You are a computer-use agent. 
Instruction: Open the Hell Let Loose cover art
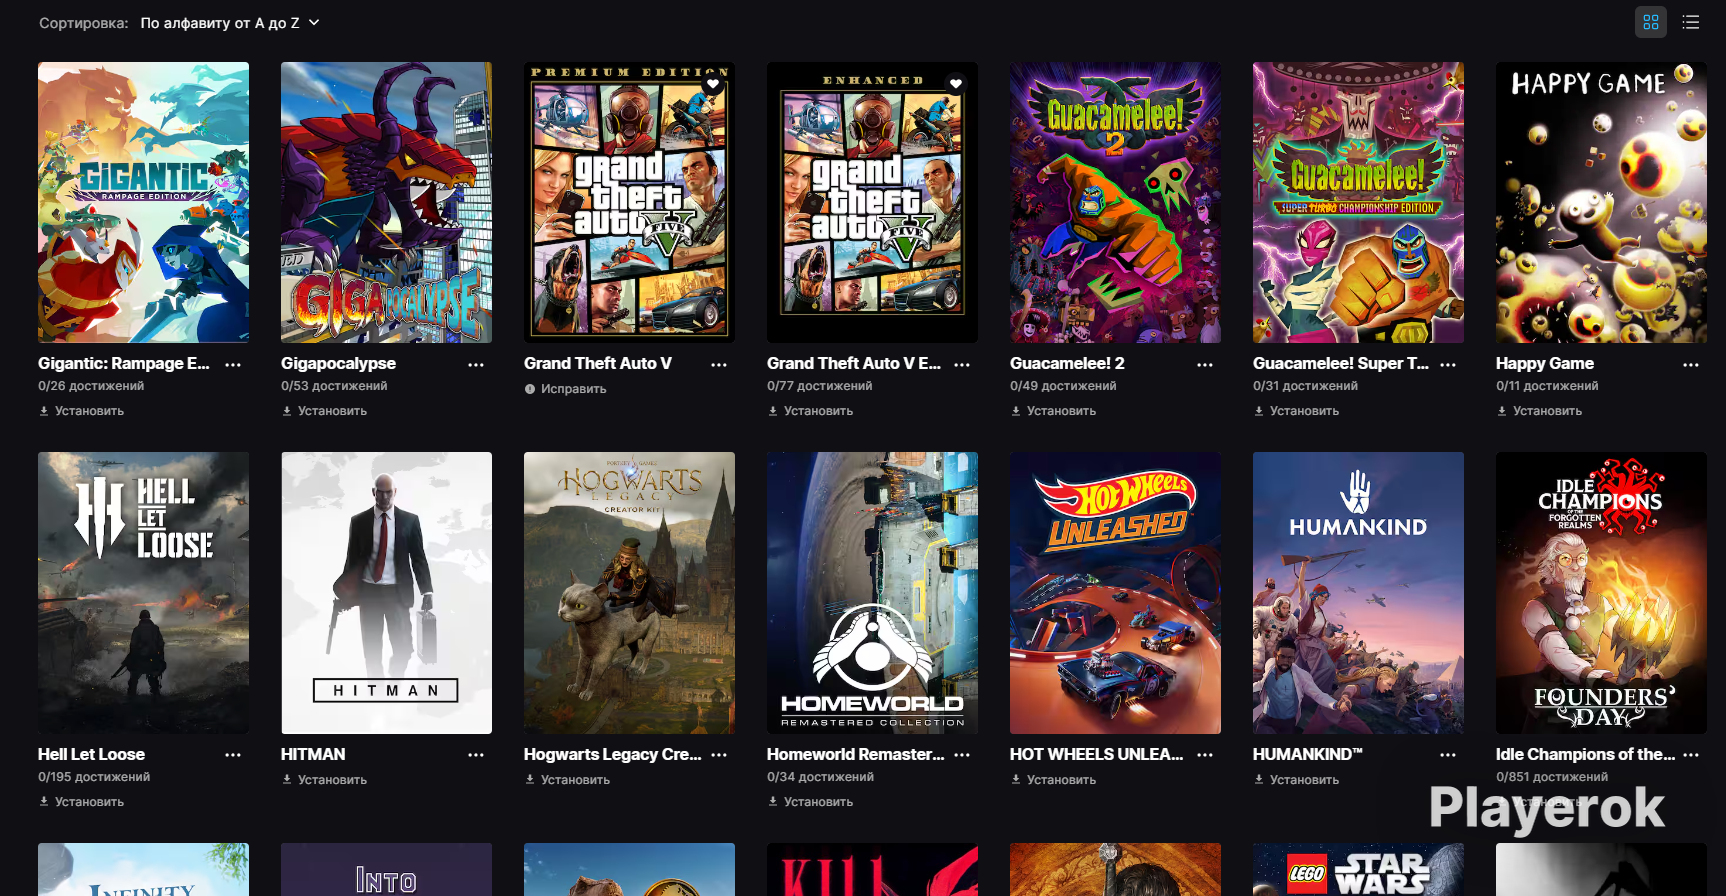pyautogui.click(x=143, y=593)
